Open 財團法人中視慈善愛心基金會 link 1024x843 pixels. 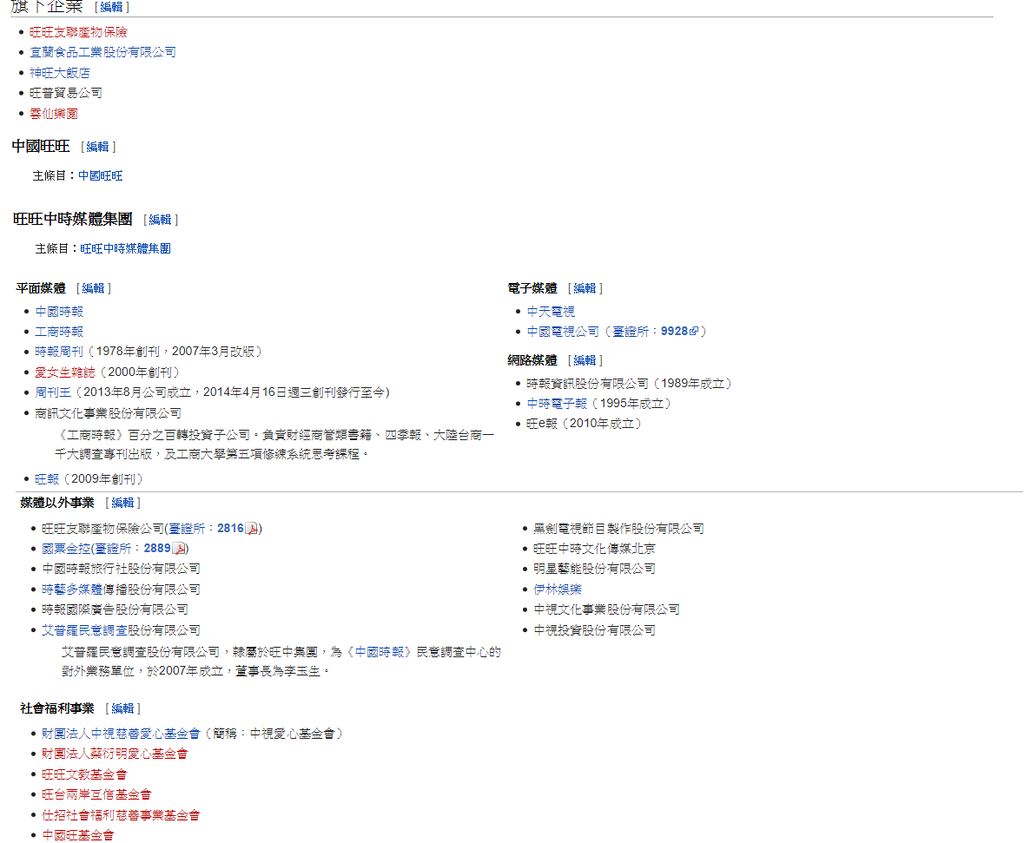121,734
